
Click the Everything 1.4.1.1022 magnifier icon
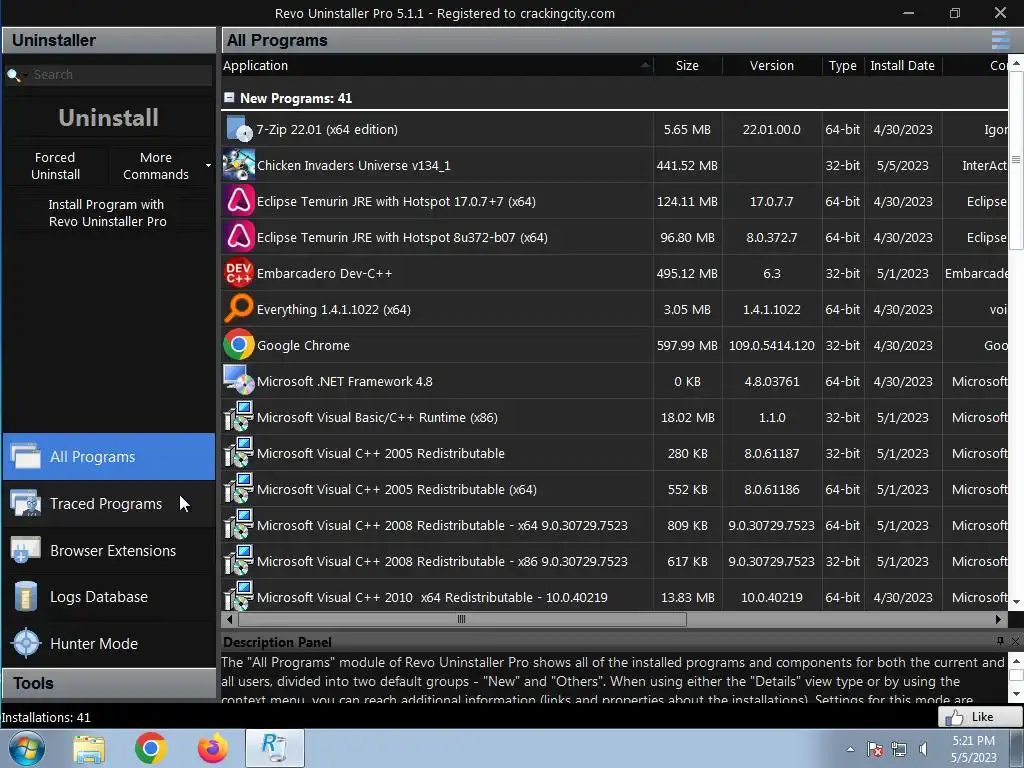coord(239,309)
